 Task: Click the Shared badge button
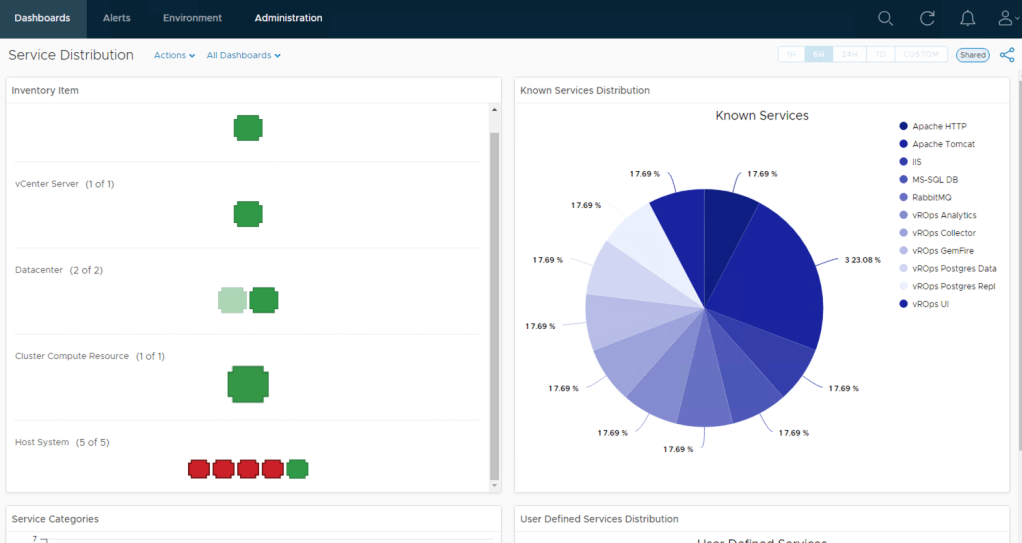click(x=972, y=55)
